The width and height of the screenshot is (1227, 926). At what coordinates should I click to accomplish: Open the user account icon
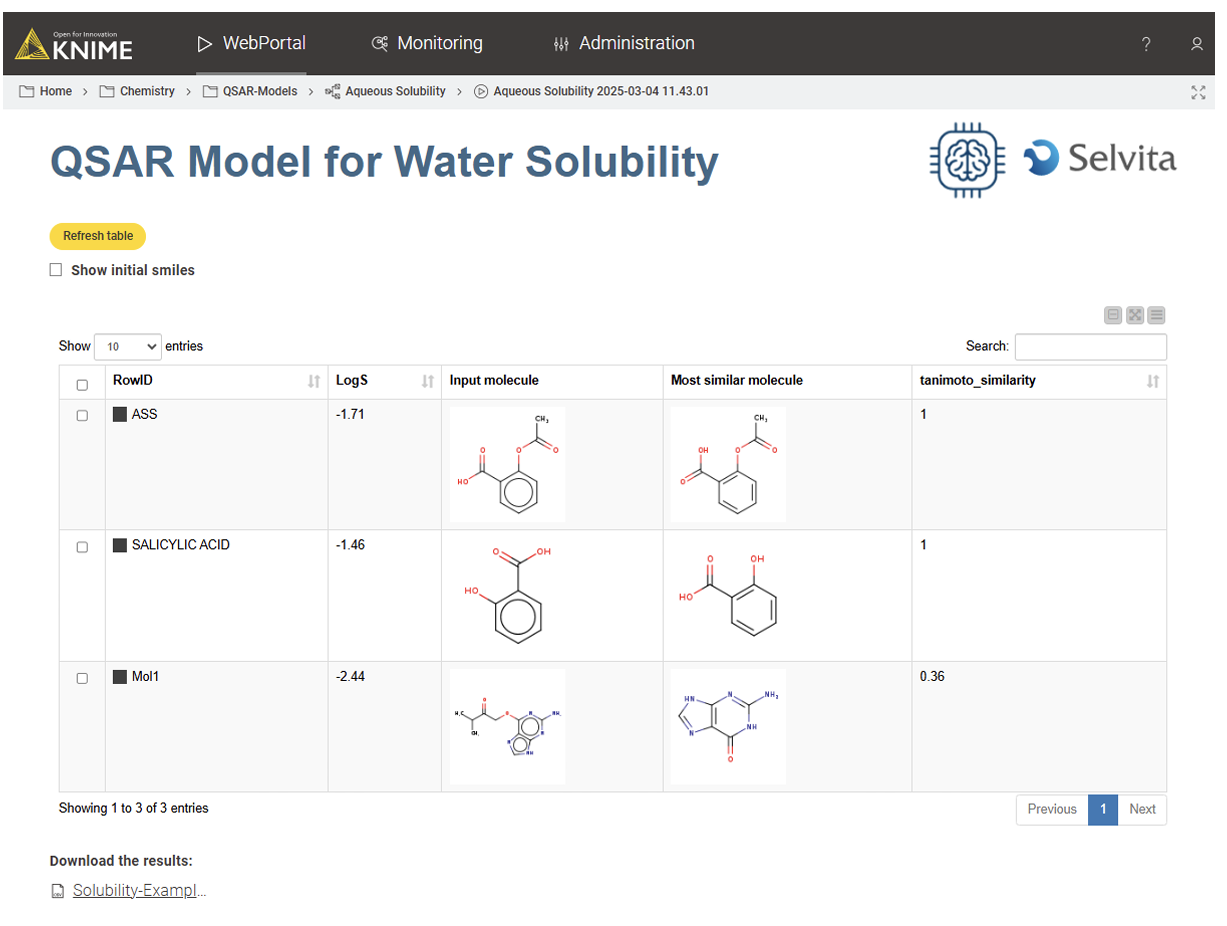(x=1196, y=44)
